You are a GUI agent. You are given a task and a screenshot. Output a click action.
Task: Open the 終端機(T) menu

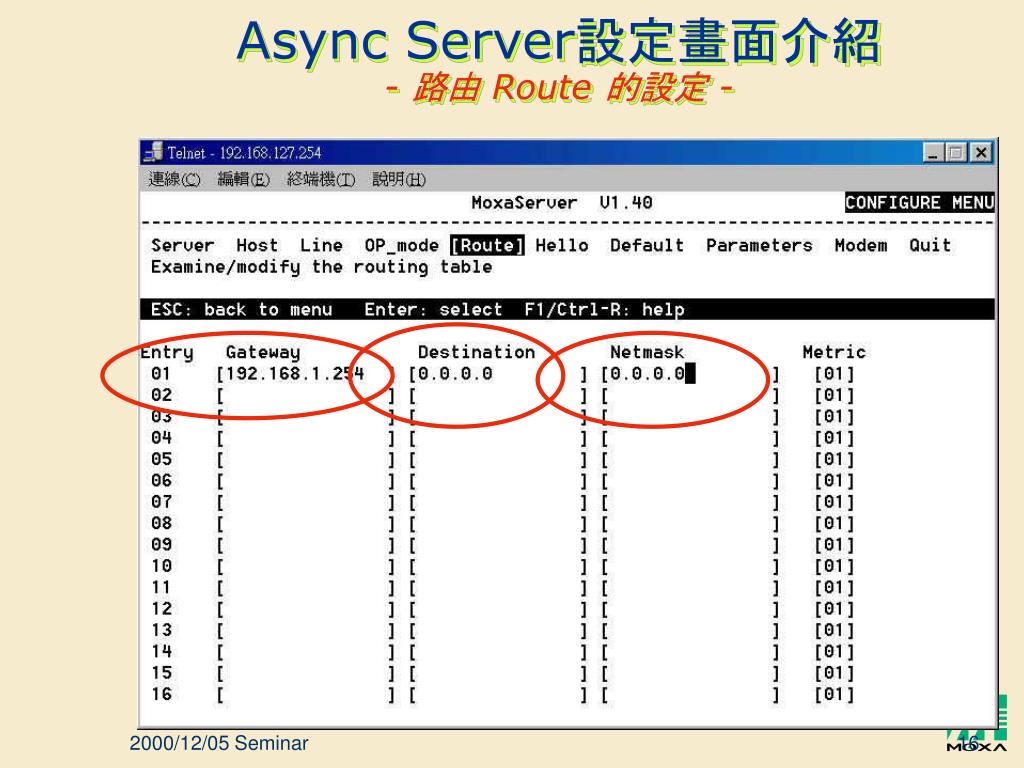pyautogui.click(x=321, y=179)
